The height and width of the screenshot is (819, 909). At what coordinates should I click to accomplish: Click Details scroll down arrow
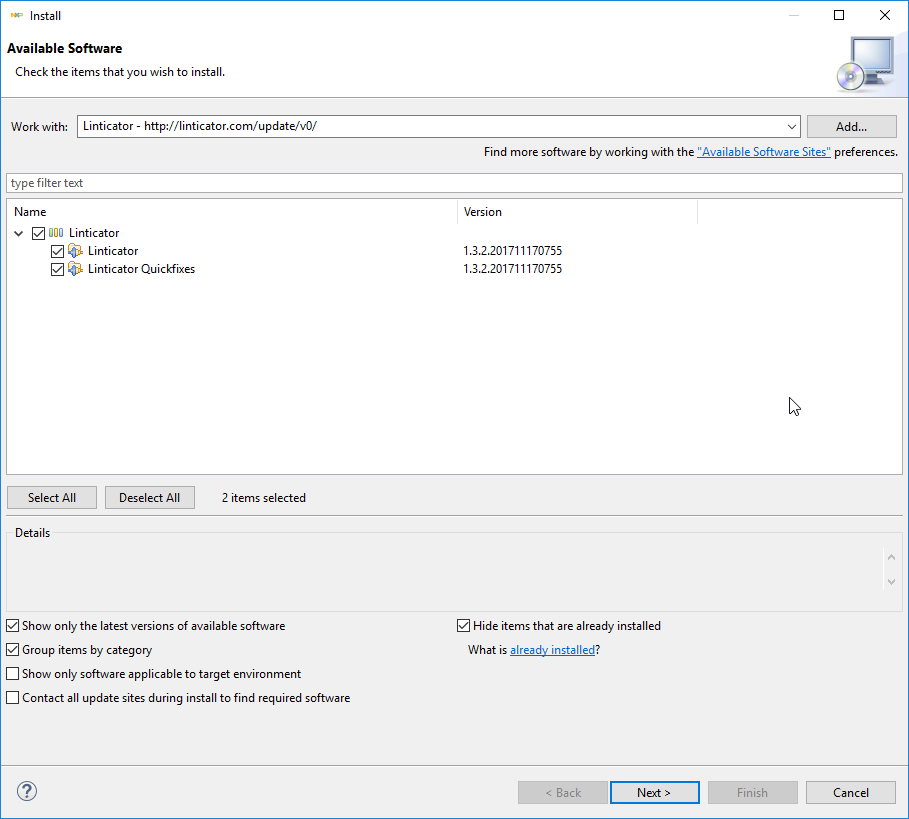[x=892, y=582]
